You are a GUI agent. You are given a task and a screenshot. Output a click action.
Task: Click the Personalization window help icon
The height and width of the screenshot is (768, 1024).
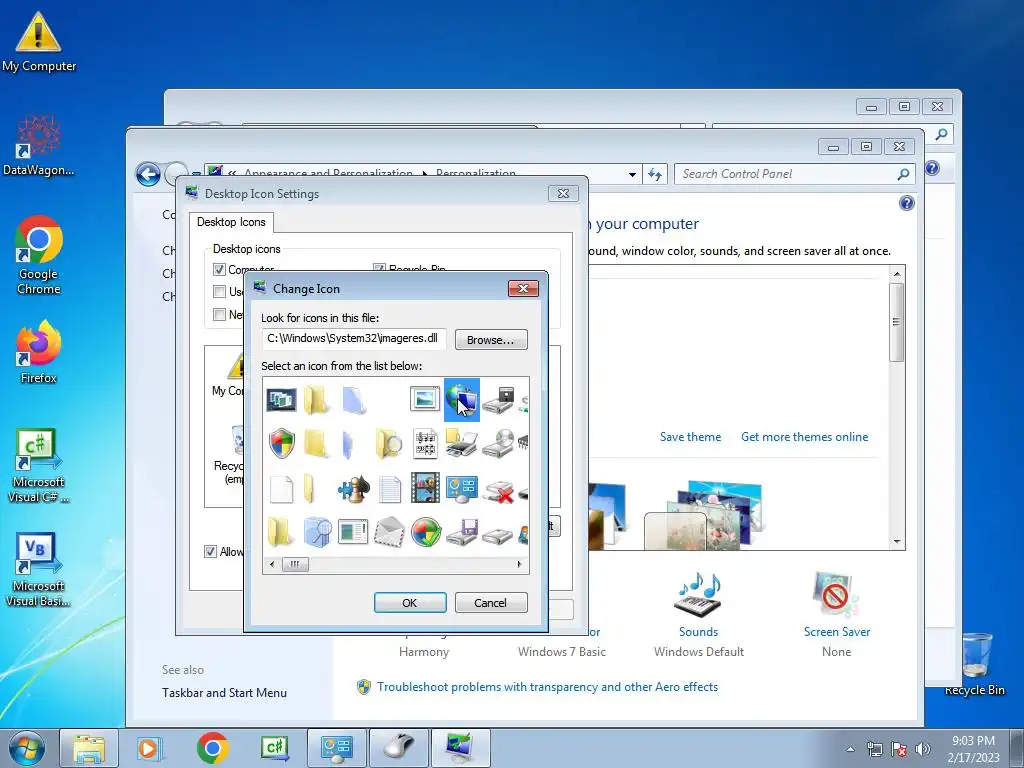coord(906,203)
